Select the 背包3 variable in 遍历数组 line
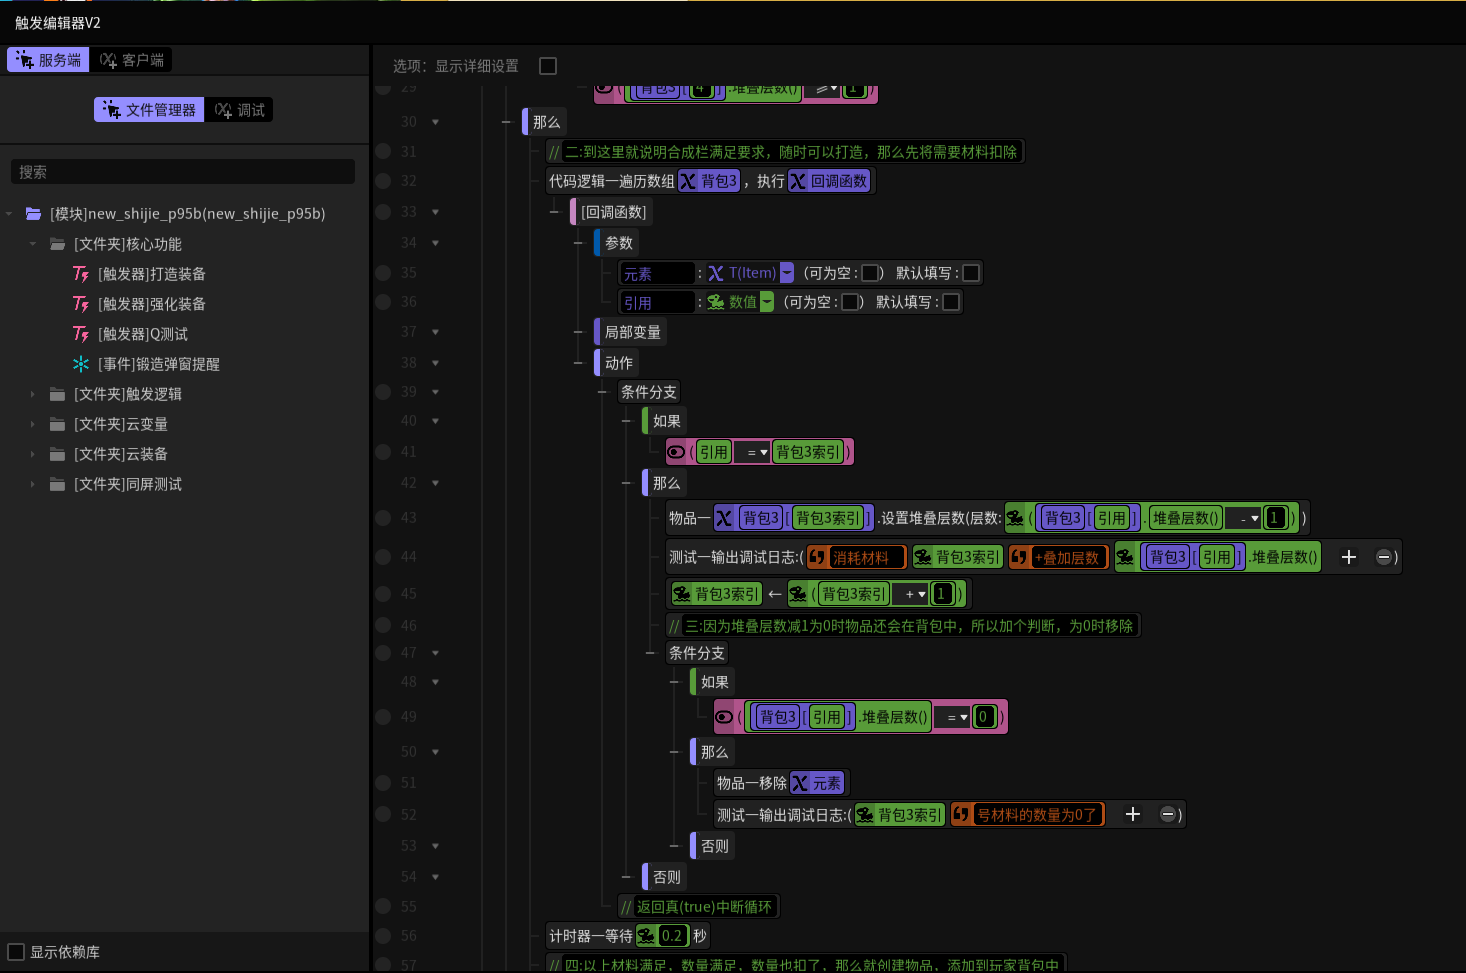The width and height of the screenshot is (1466, 973). pos(709,181)
